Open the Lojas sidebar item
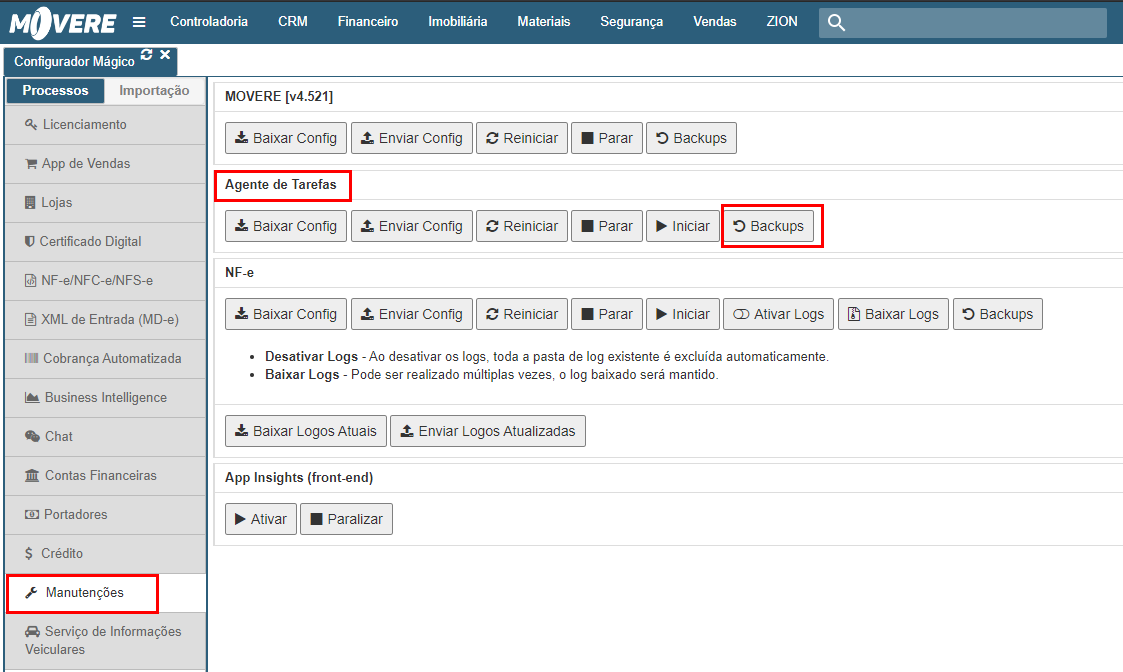Screen dimensions: 1123x672 [x=105, y=203]
